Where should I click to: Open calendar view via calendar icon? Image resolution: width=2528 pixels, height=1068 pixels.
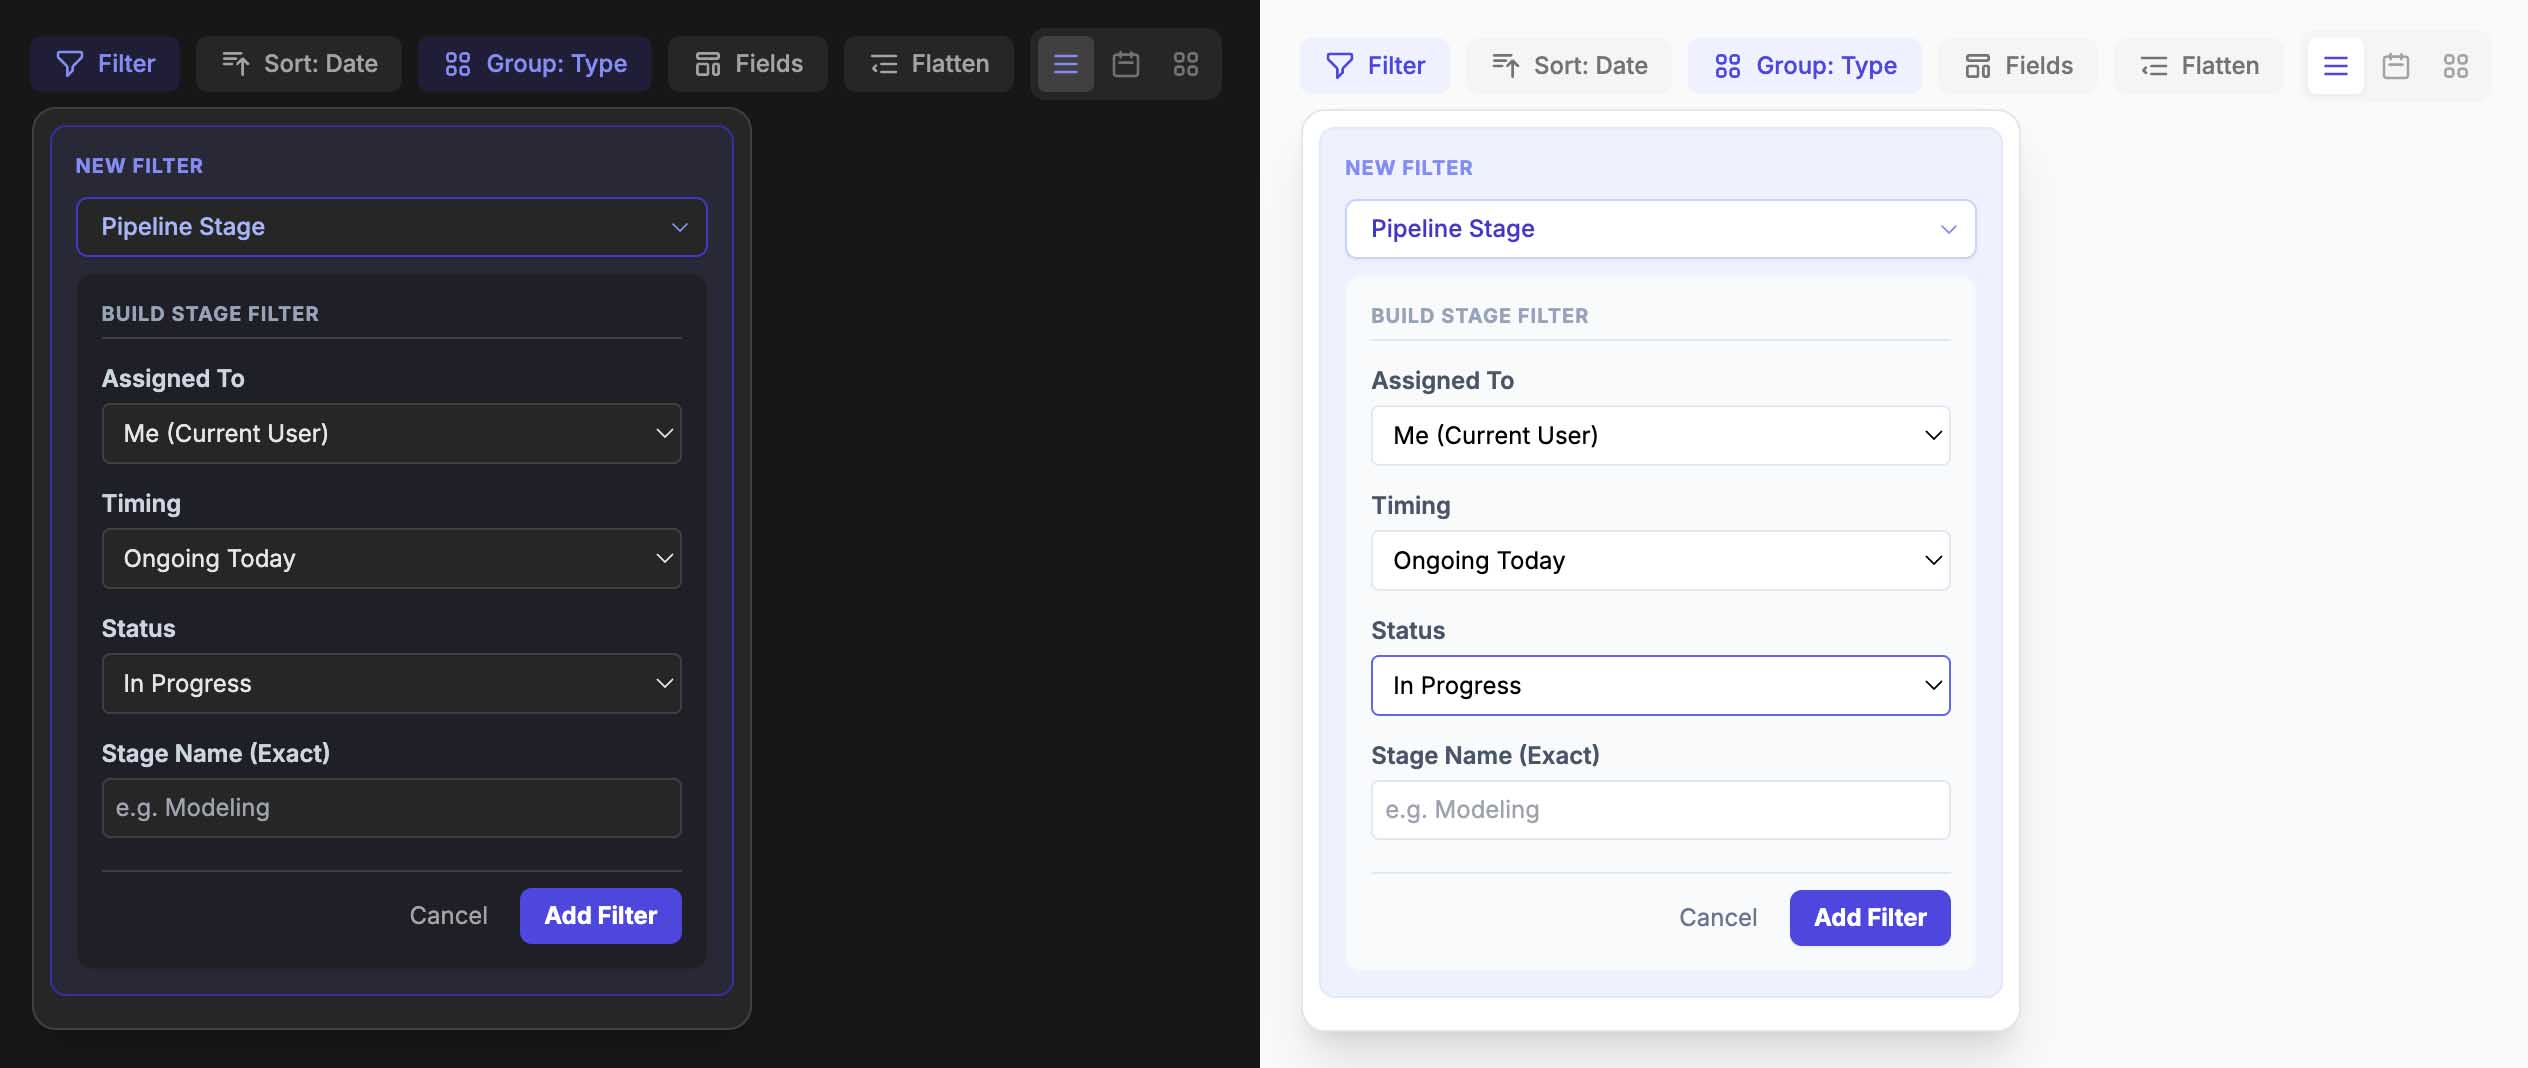tap(1127, 63)
